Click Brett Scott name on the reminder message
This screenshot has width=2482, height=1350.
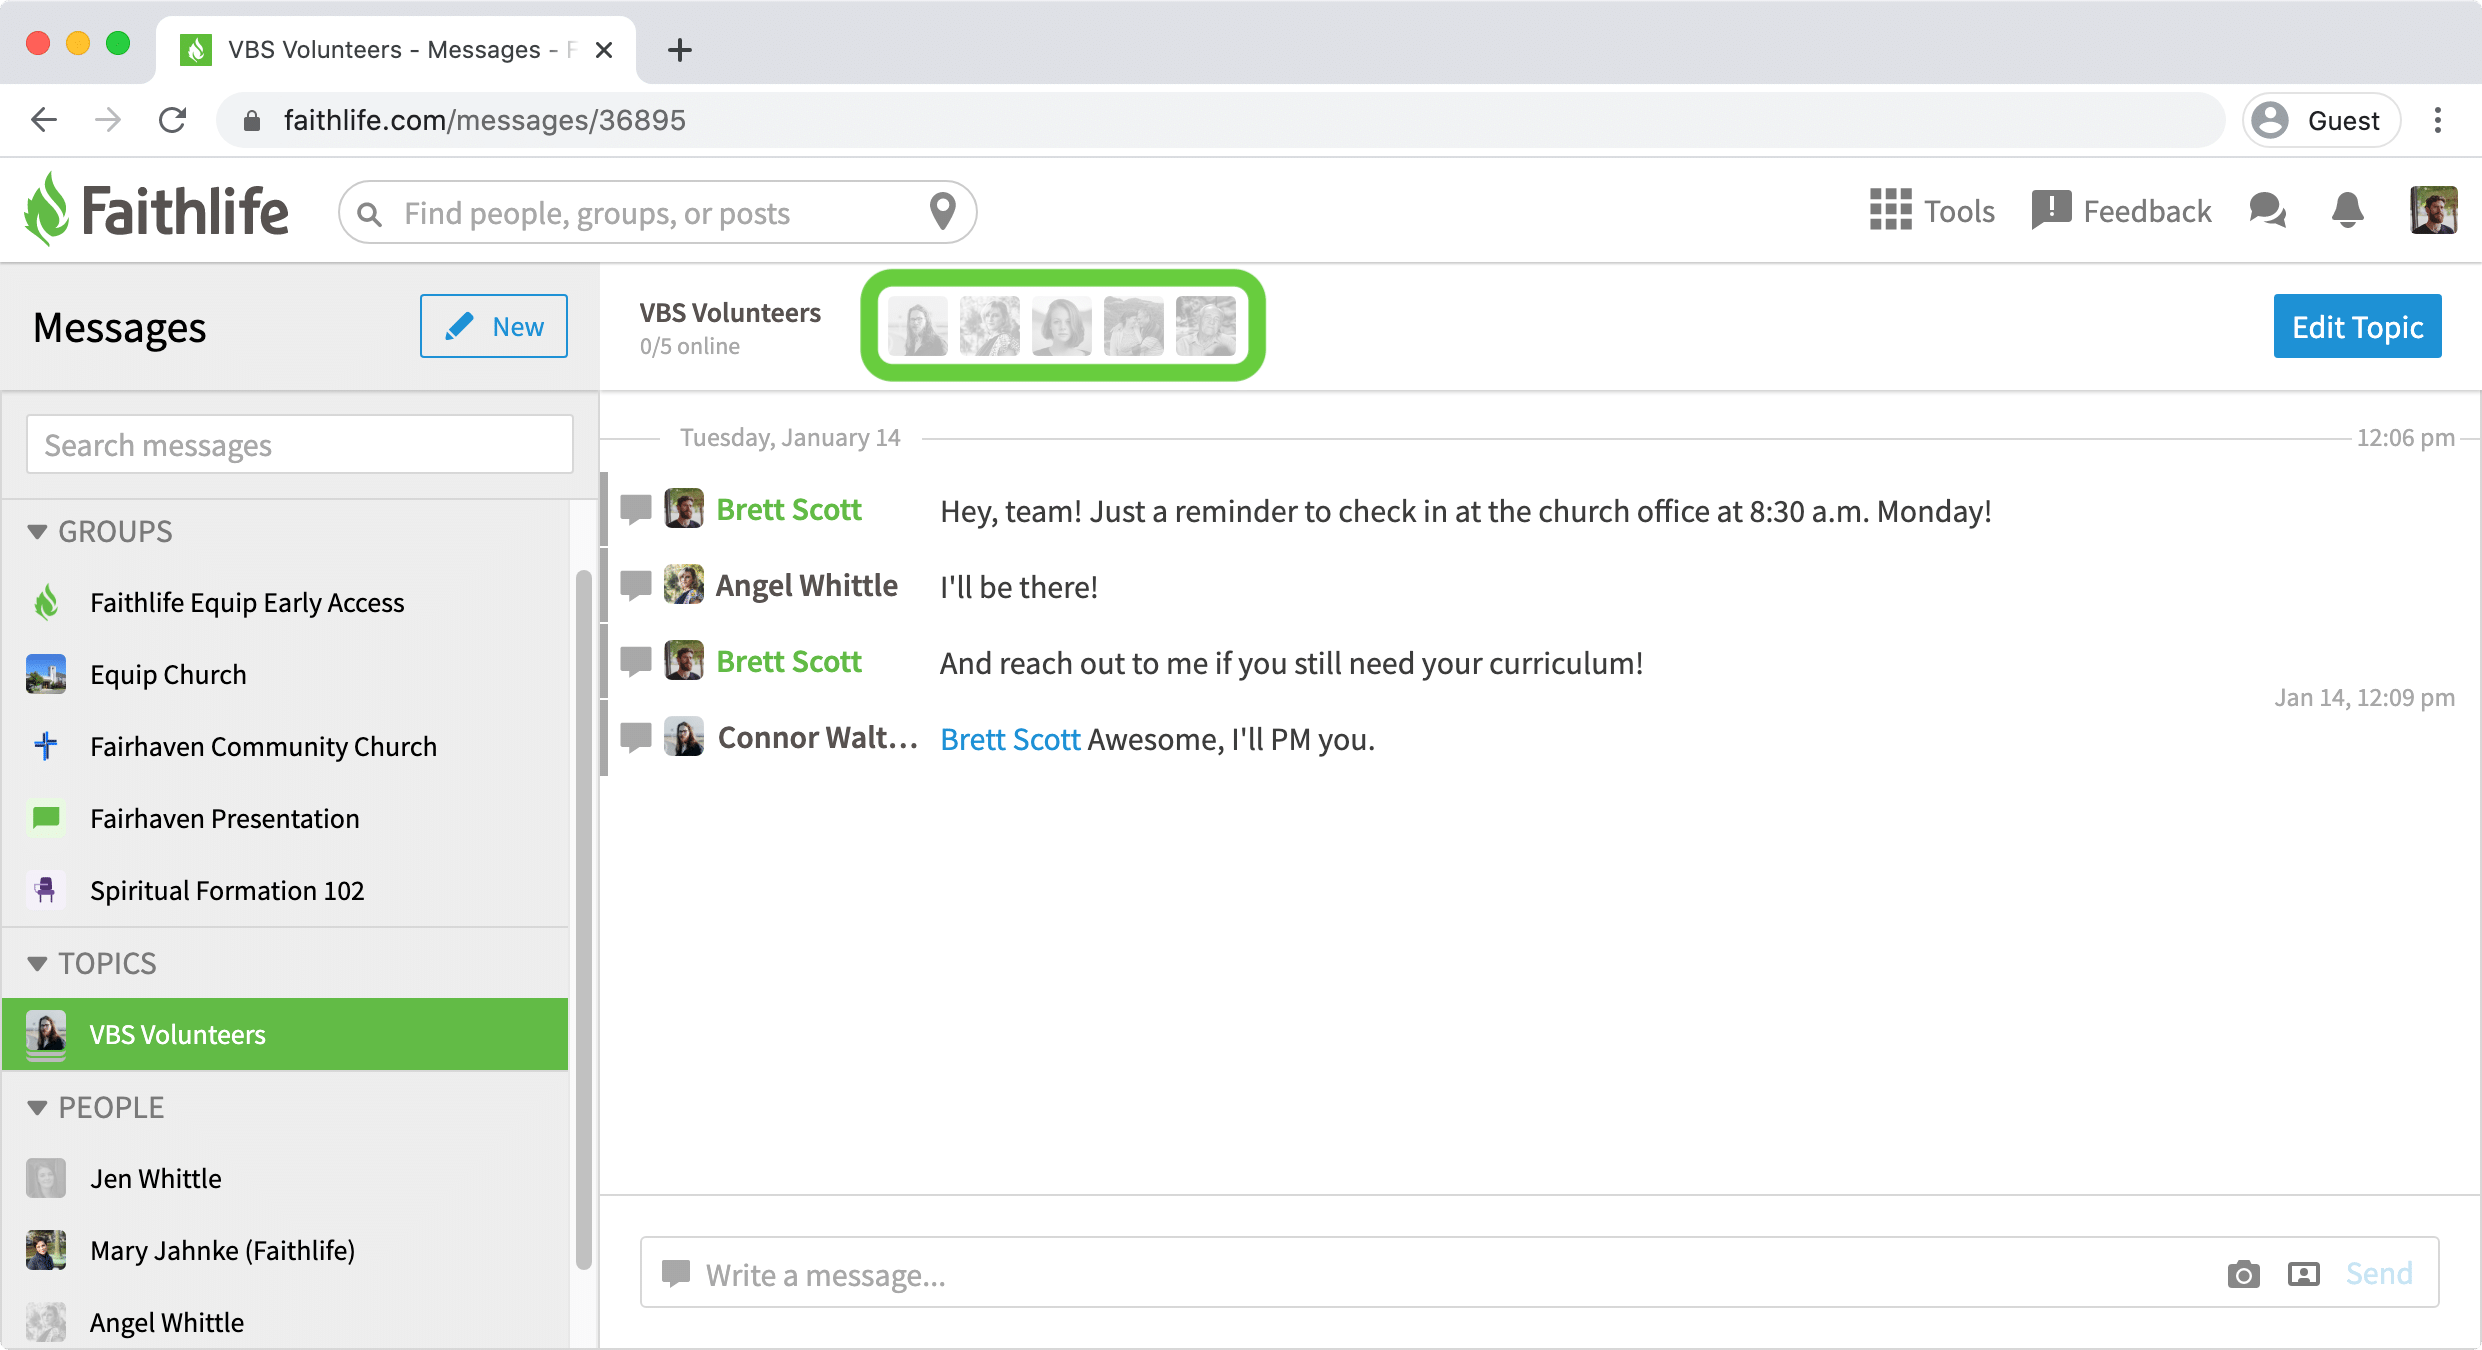[x=789, y=510]
